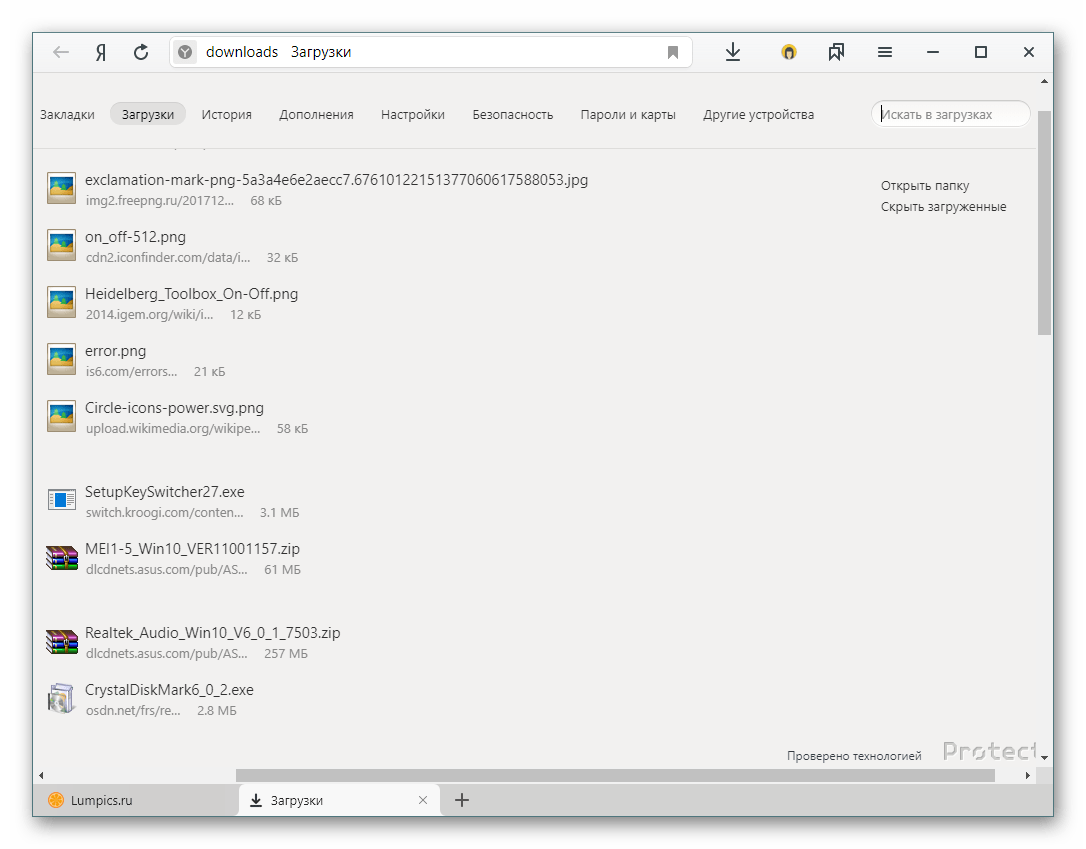Image resolution: width=1086 pixels, height=849 pixels.
Task: Switch to the История tab
Action: click(226, 114)
